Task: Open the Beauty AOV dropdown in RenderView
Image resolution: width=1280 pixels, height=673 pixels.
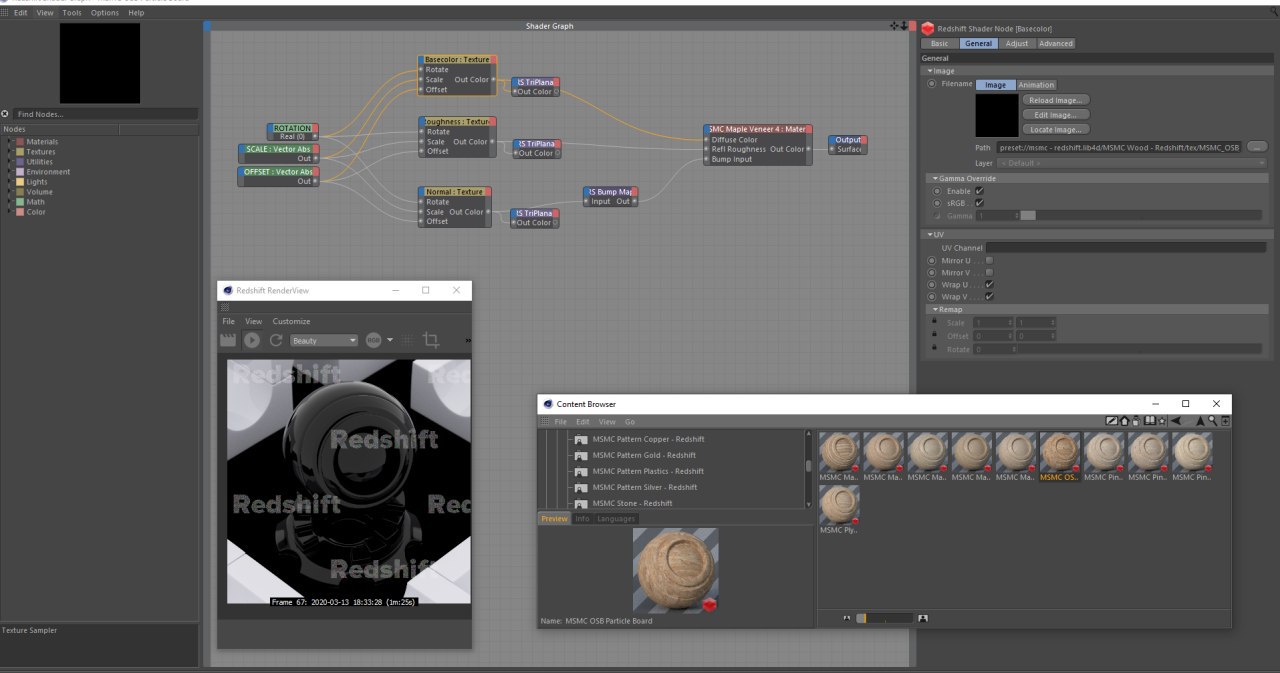Action: pos(324,340)
